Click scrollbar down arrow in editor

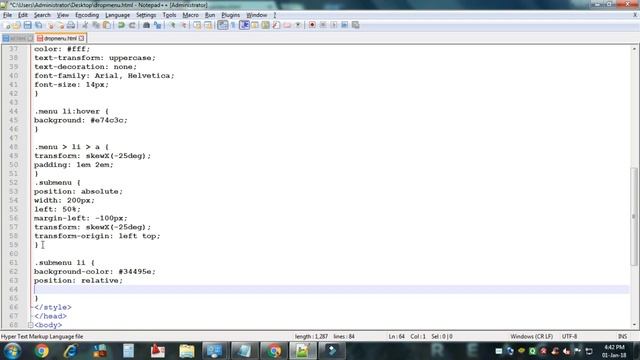coord(634,325)
